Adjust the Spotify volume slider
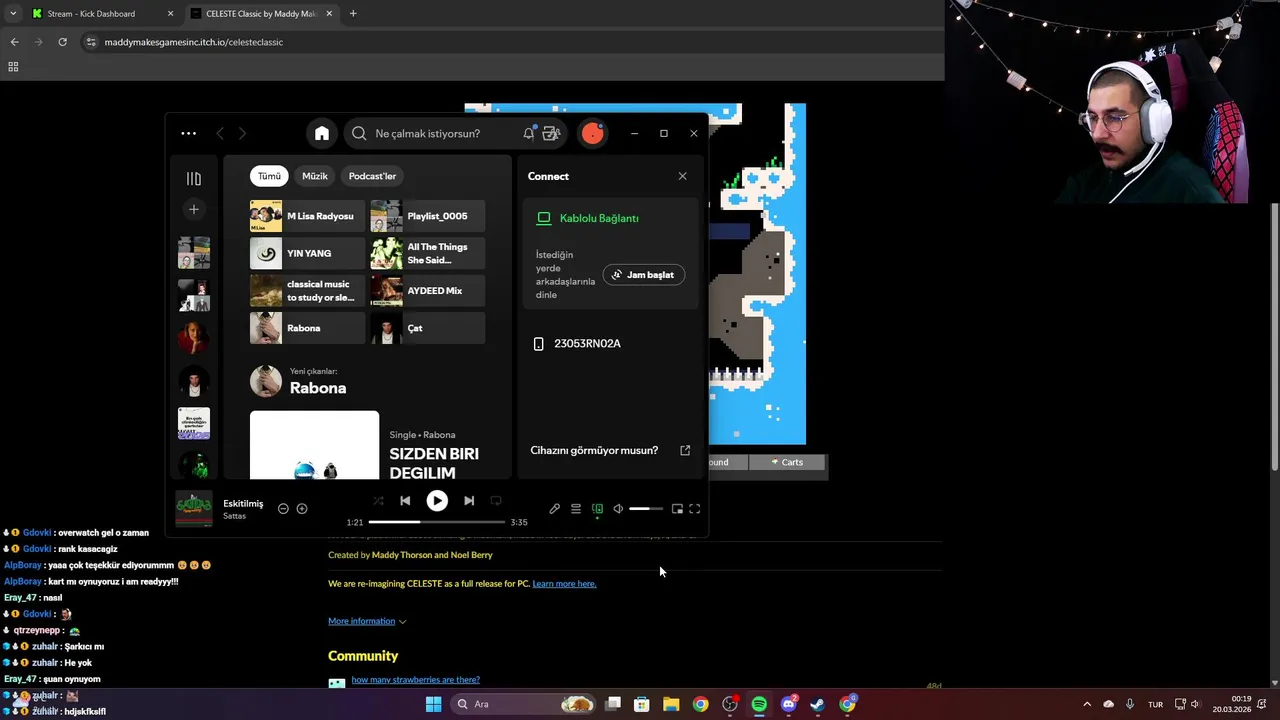This screenshot has width=1280, height=720. coord(646,509)
